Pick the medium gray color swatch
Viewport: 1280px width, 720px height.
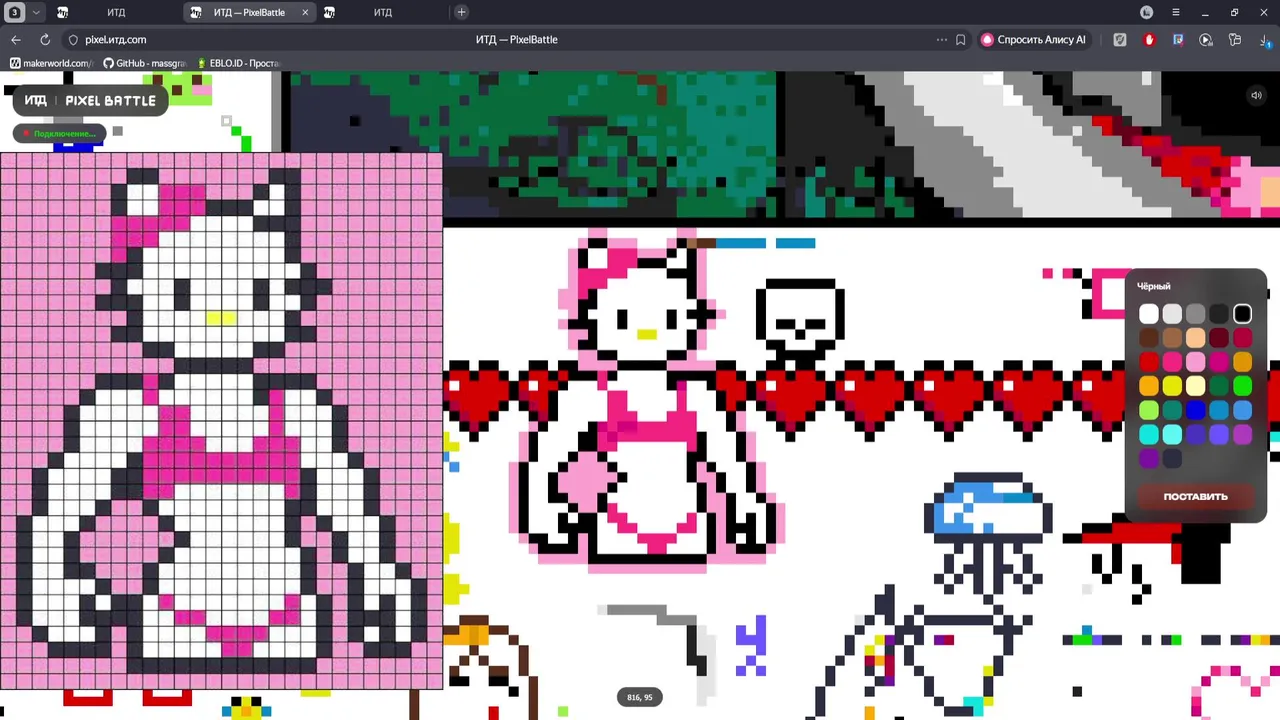(1195, 314)
